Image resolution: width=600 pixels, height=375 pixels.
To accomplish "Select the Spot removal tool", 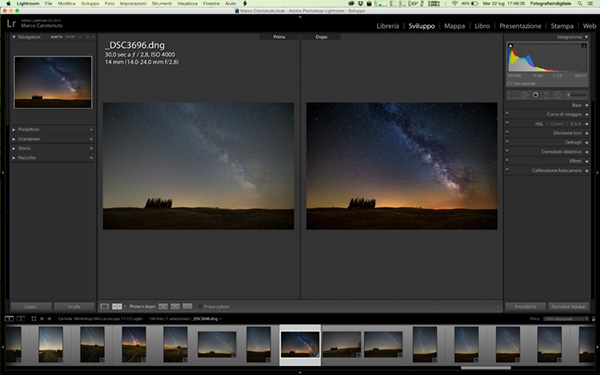I will pyautogui.click(x=524, y=95).
